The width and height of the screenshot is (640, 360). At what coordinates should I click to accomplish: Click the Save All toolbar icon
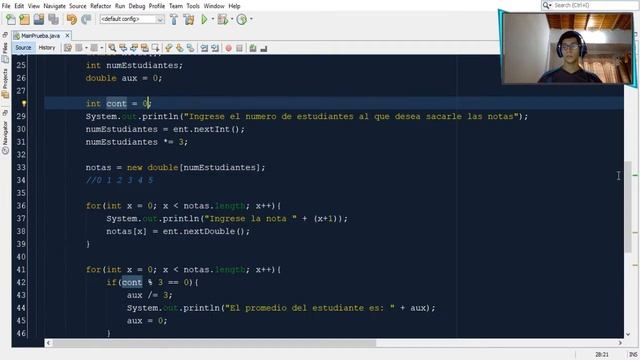tap(53, 19)
